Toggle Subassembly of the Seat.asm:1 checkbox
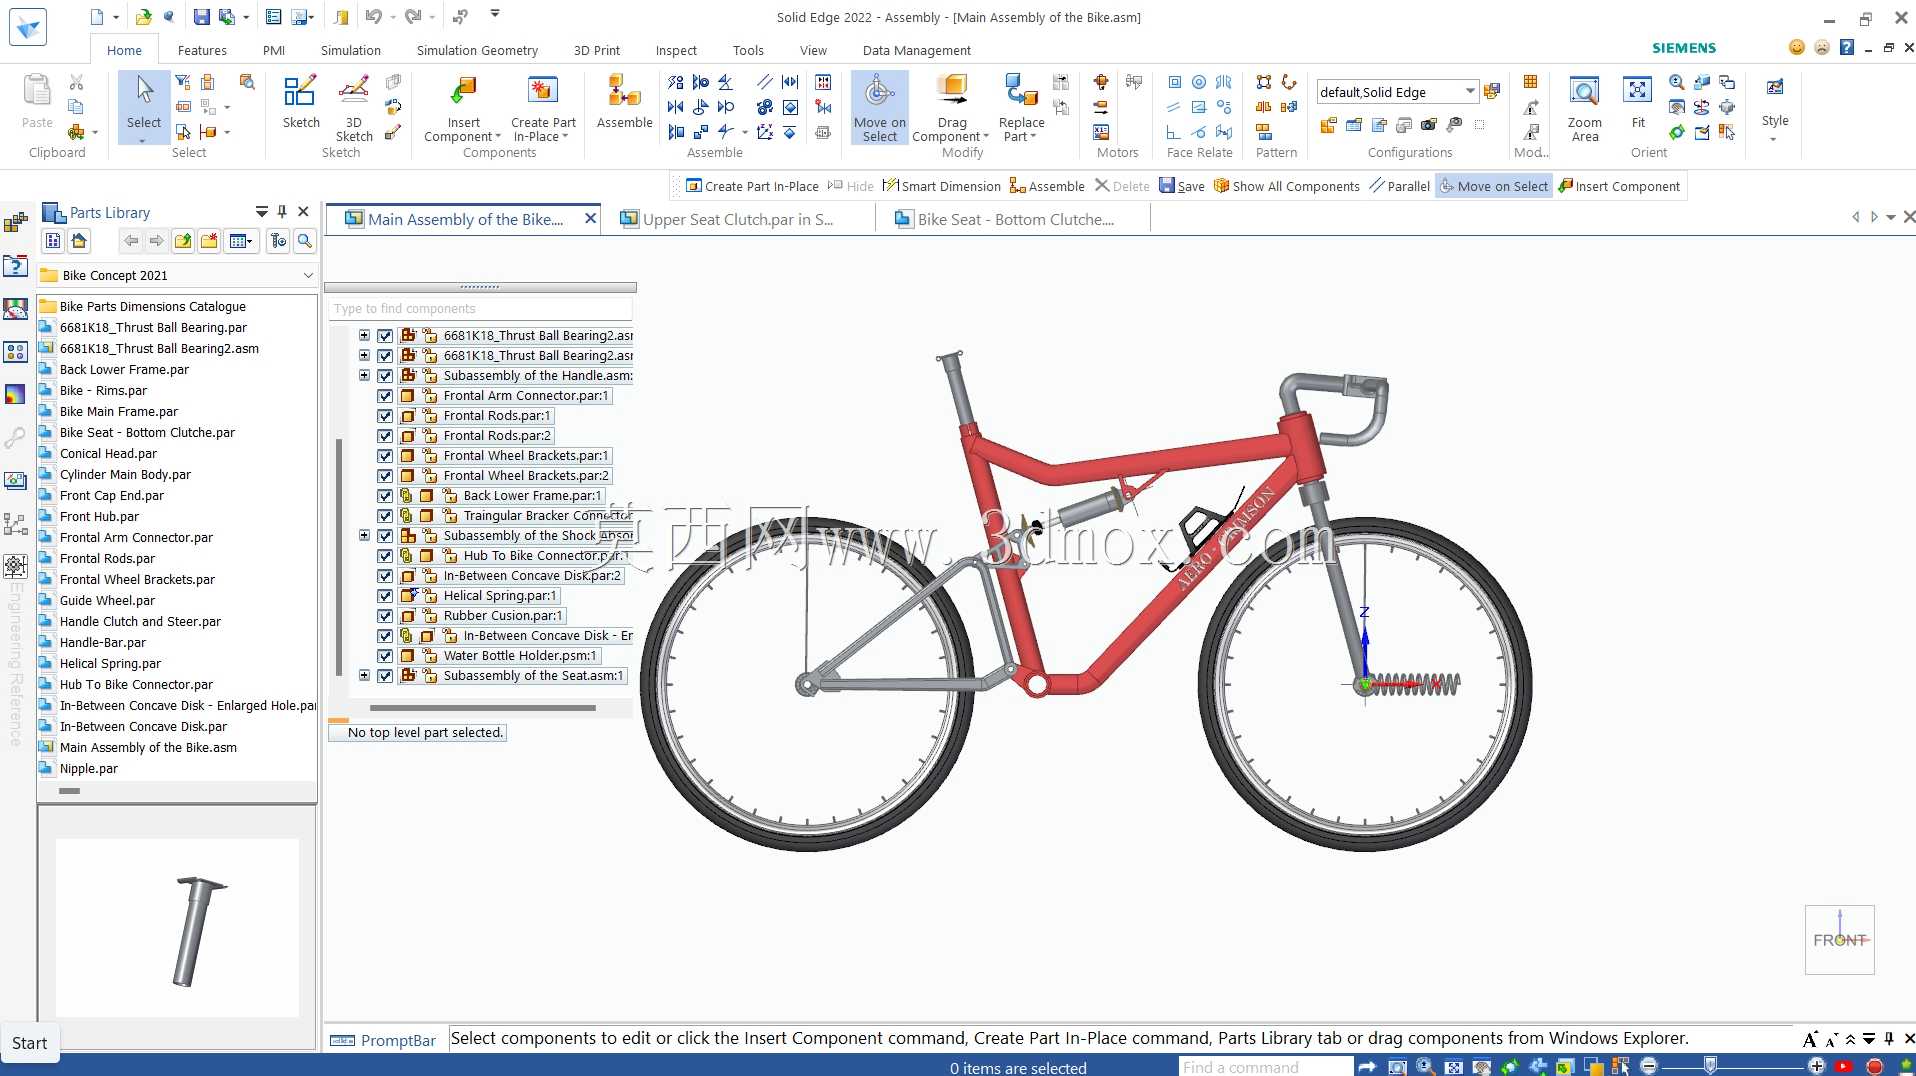This screenshot has height=1076, width=1916. coord(385,676)
